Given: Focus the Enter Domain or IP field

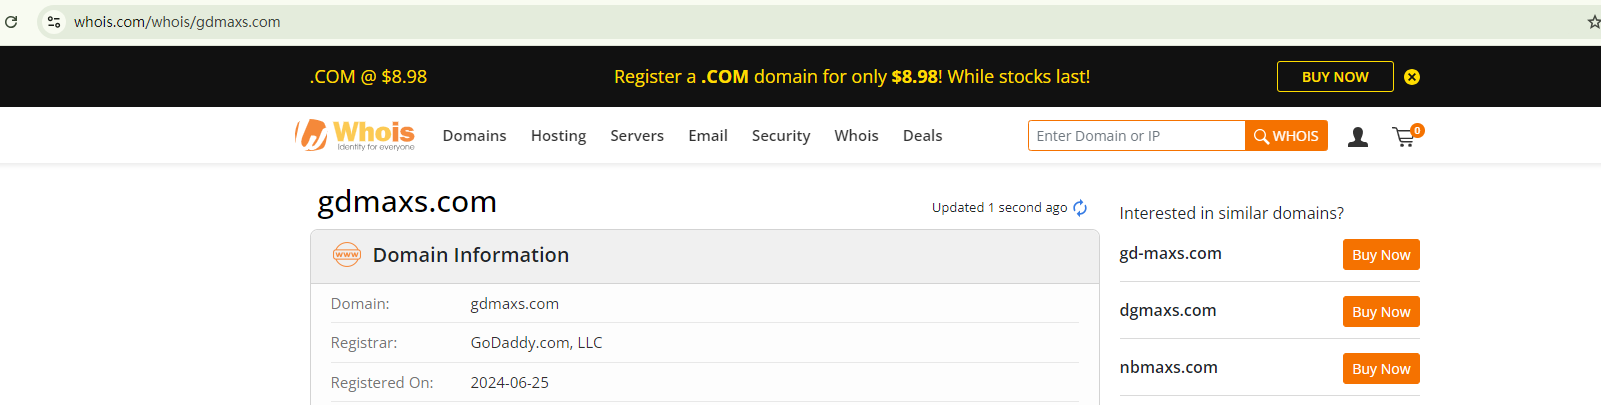Looking at the screenshot, I should tap(1136, 136).
